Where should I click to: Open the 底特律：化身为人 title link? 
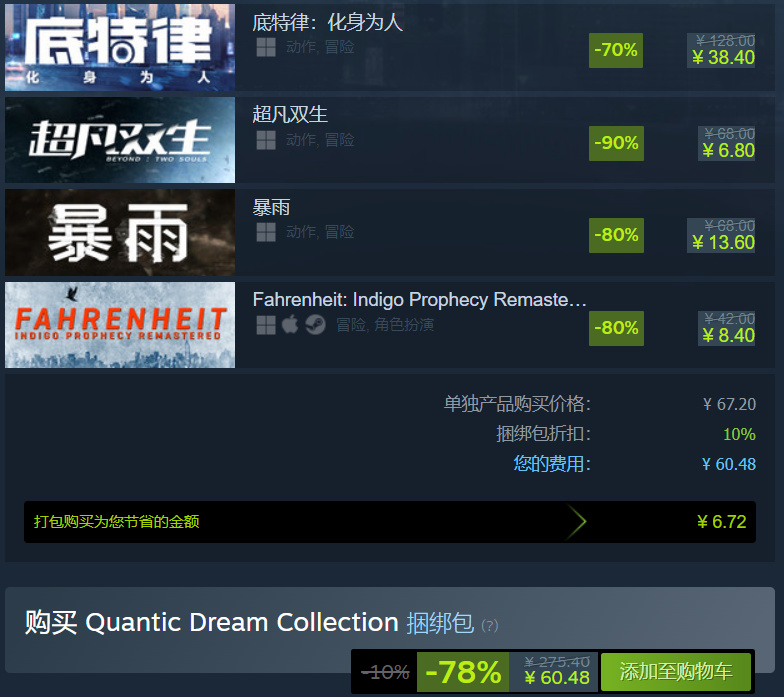(x=328, y=22)
